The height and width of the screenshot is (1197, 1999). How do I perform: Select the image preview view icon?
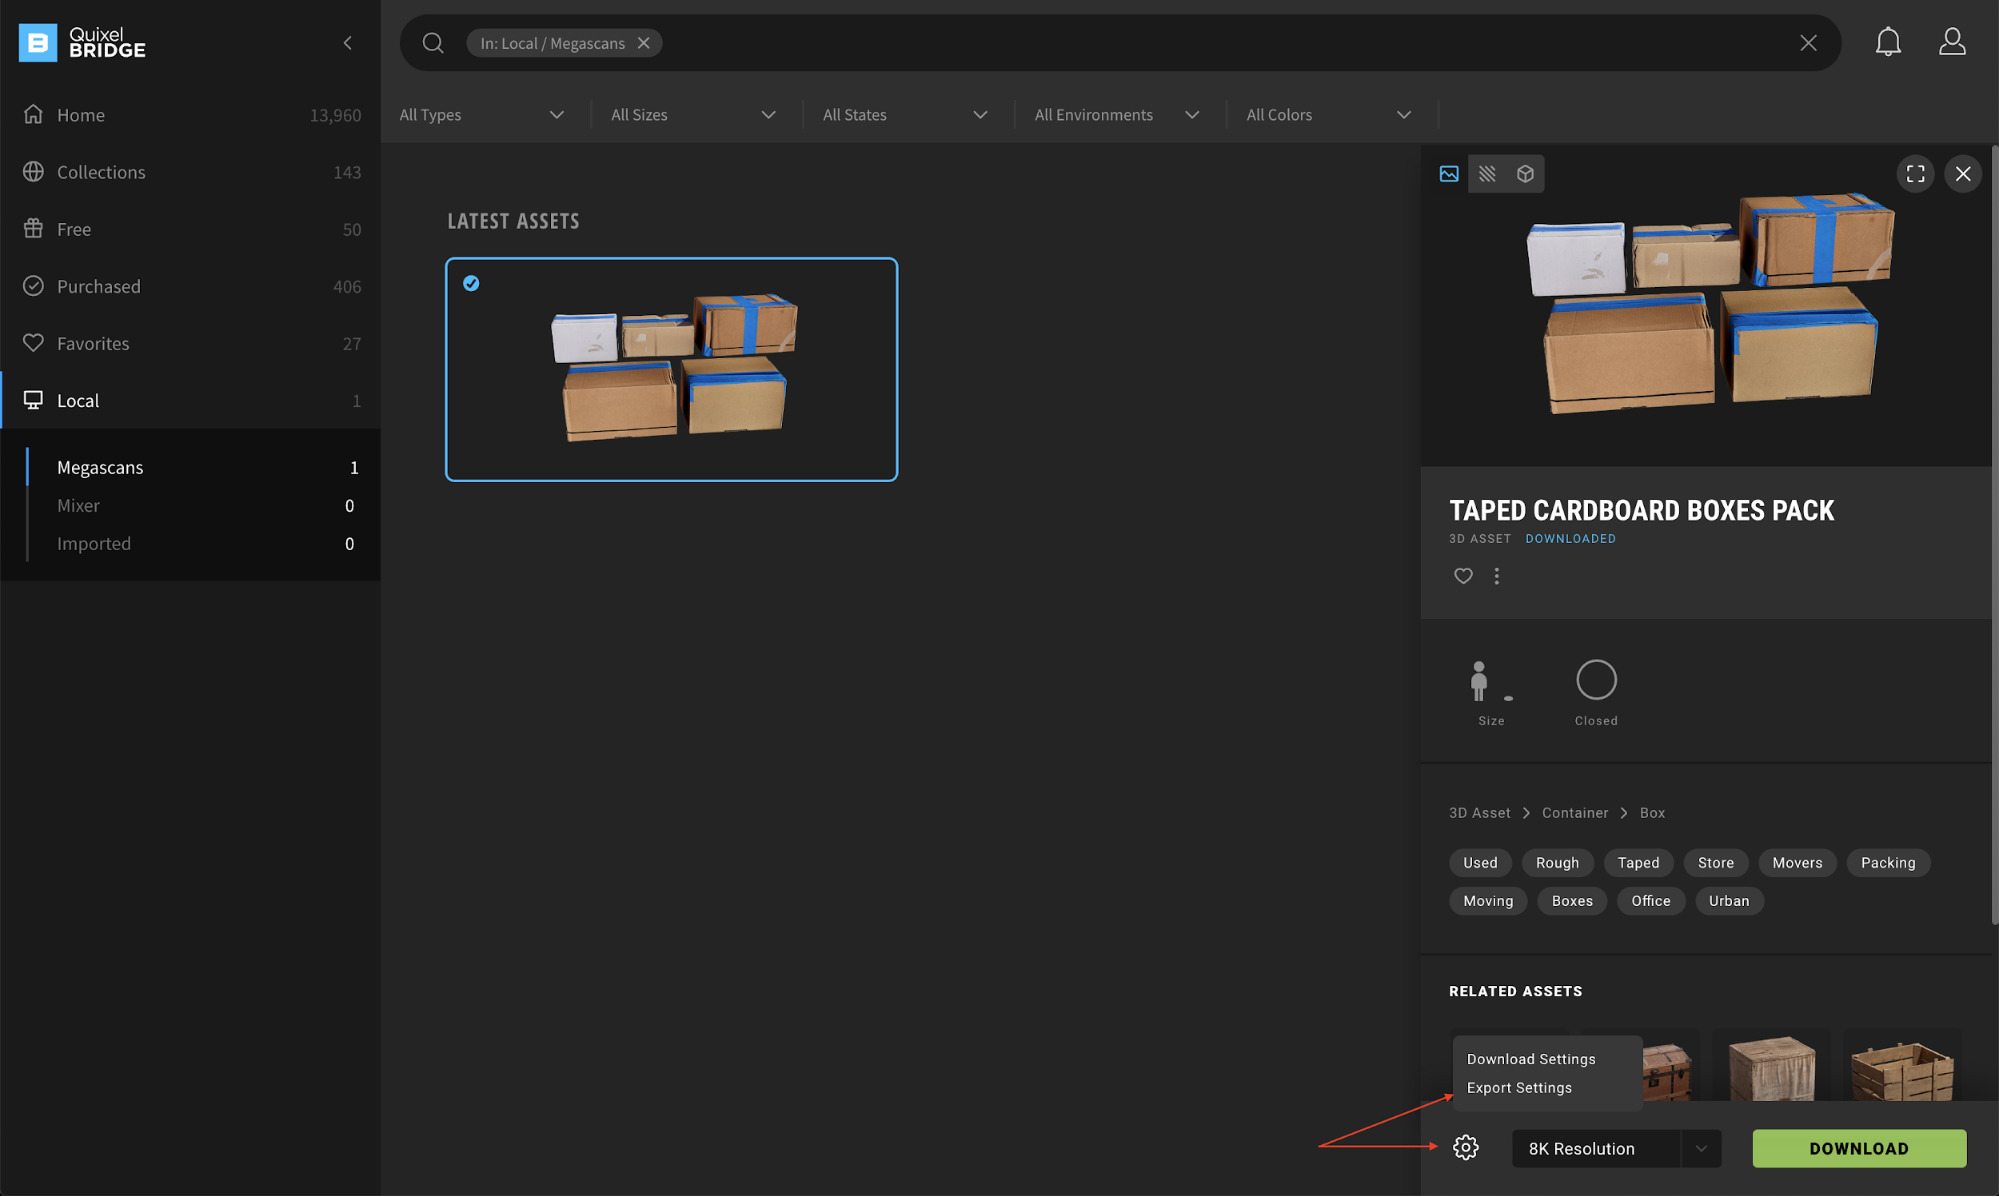click(x=1449, y=173)
